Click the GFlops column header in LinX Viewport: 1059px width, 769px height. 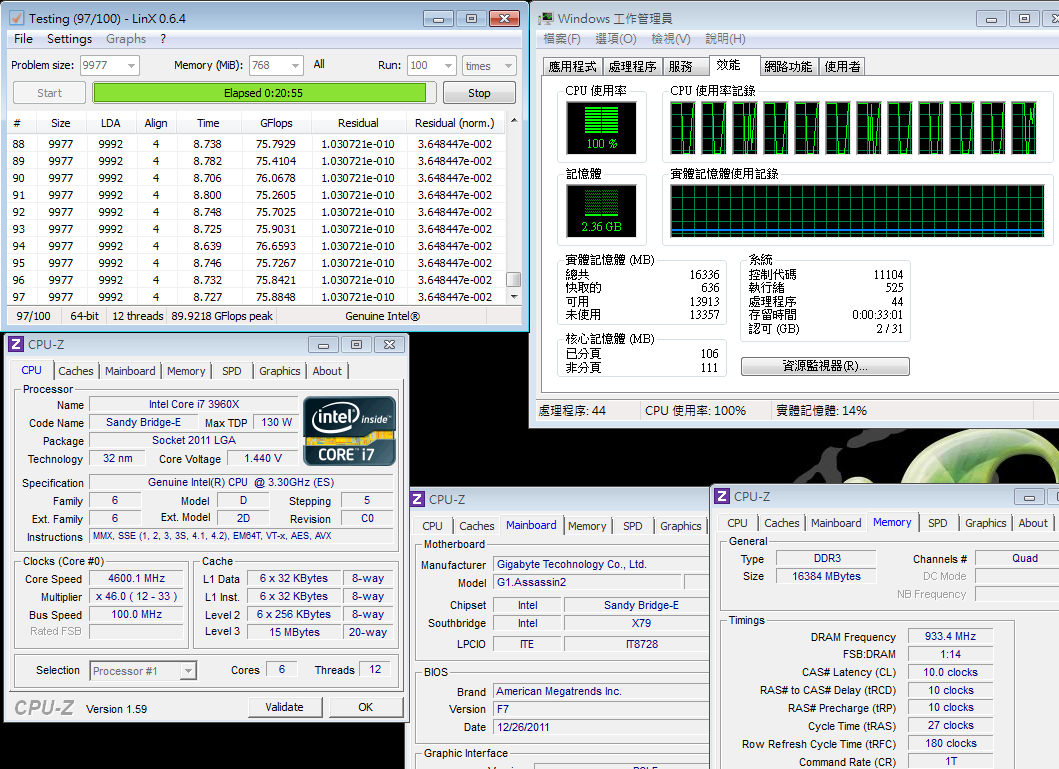pyautogui.click(x=276, y=123)
